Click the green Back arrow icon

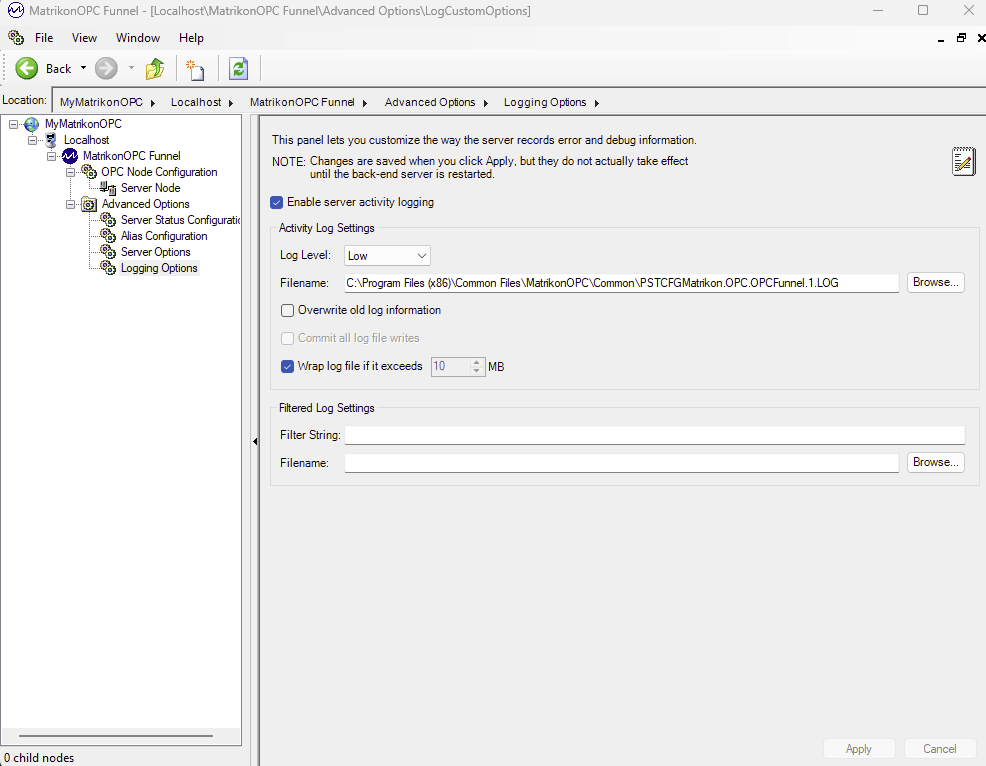pyautogui.click(x=26, y=69)
